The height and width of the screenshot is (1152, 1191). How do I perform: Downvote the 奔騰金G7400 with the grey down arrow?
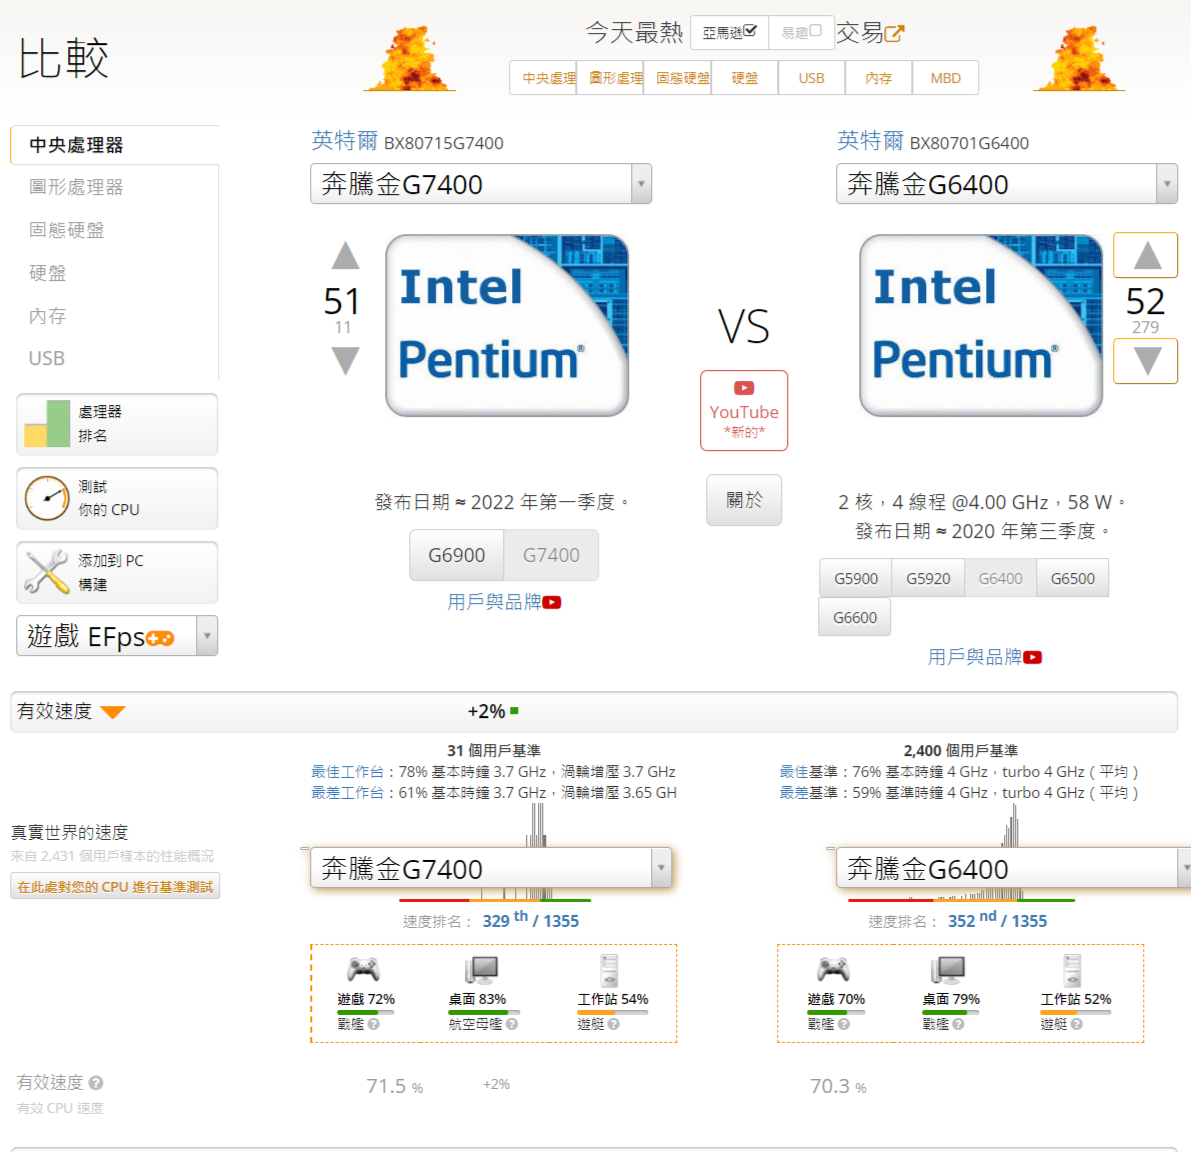(346, 361)
